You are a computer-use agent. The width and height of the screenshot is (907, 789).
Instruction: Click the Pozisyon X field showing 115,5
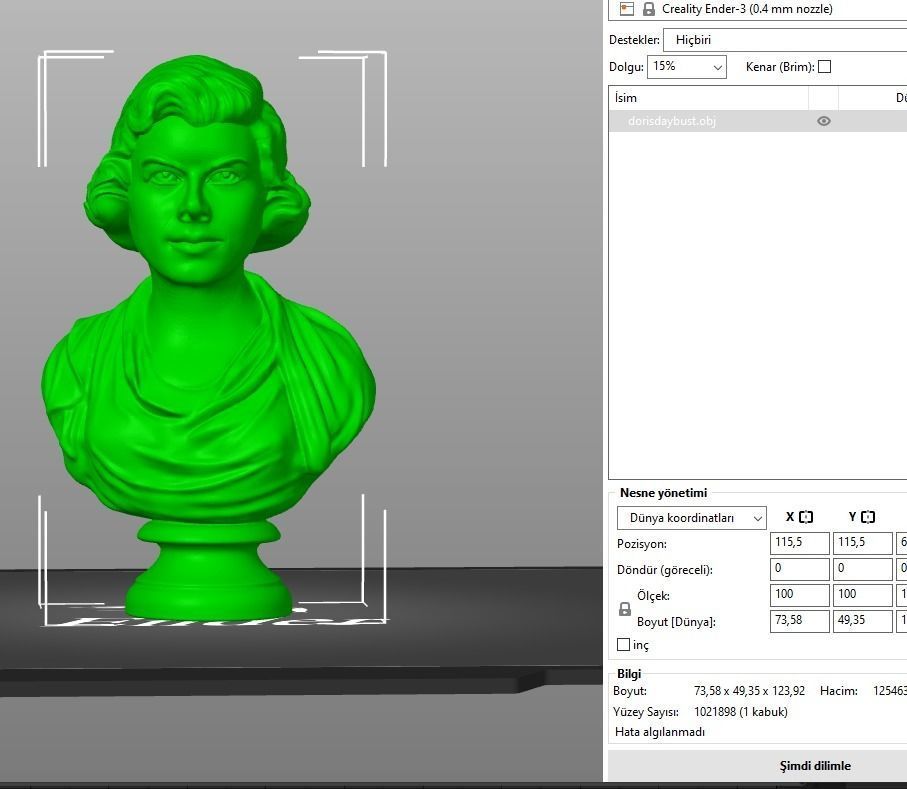[799, 543]
